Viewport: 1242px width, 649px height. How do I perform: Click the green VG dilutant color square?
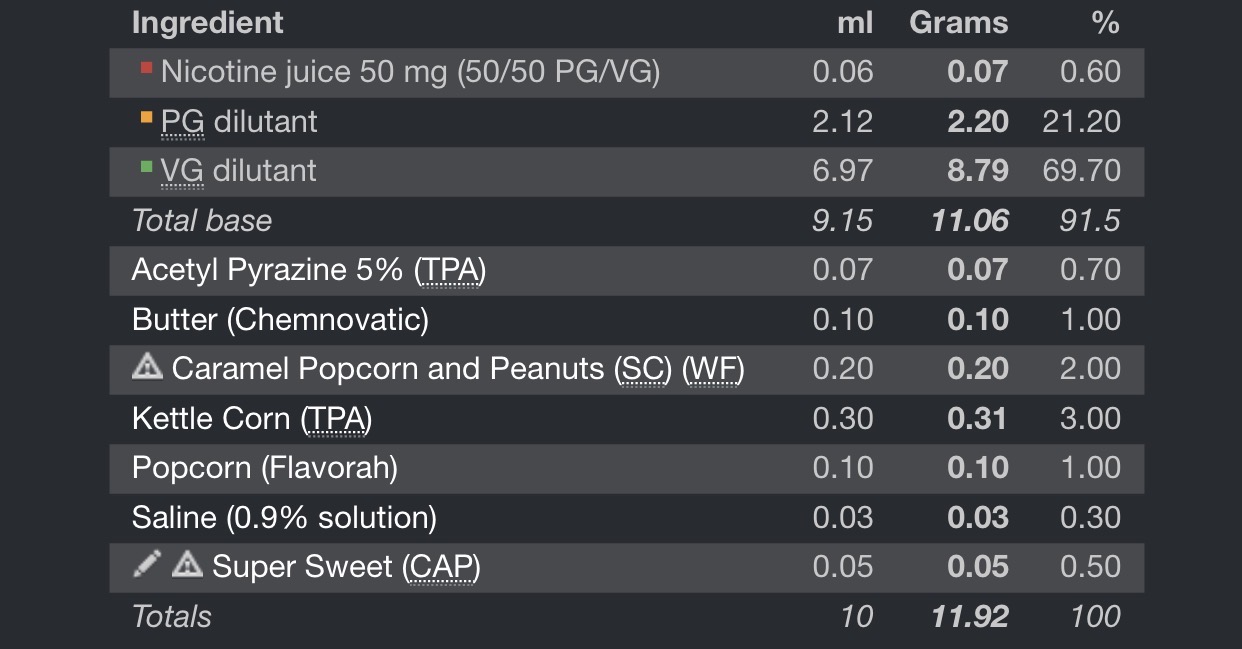tap(147, 167)
